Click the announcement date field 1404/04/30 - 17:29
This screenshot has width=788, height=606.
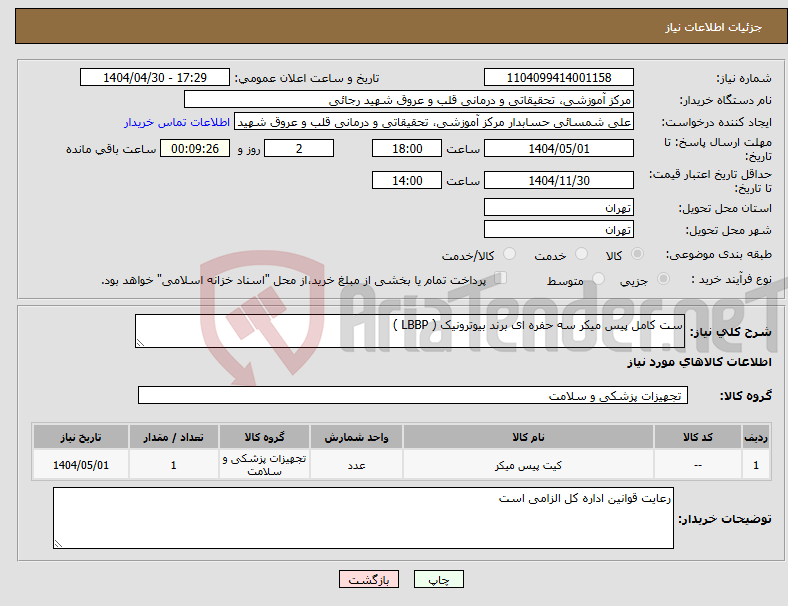coord(155,78)
